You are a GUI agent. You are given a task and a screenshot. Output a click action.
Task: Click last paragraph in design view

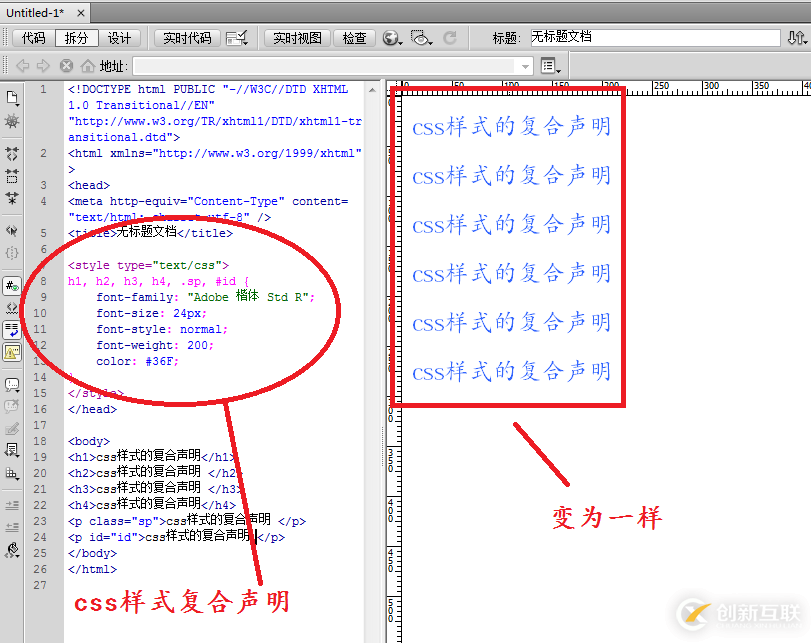[x=511, y=372]
